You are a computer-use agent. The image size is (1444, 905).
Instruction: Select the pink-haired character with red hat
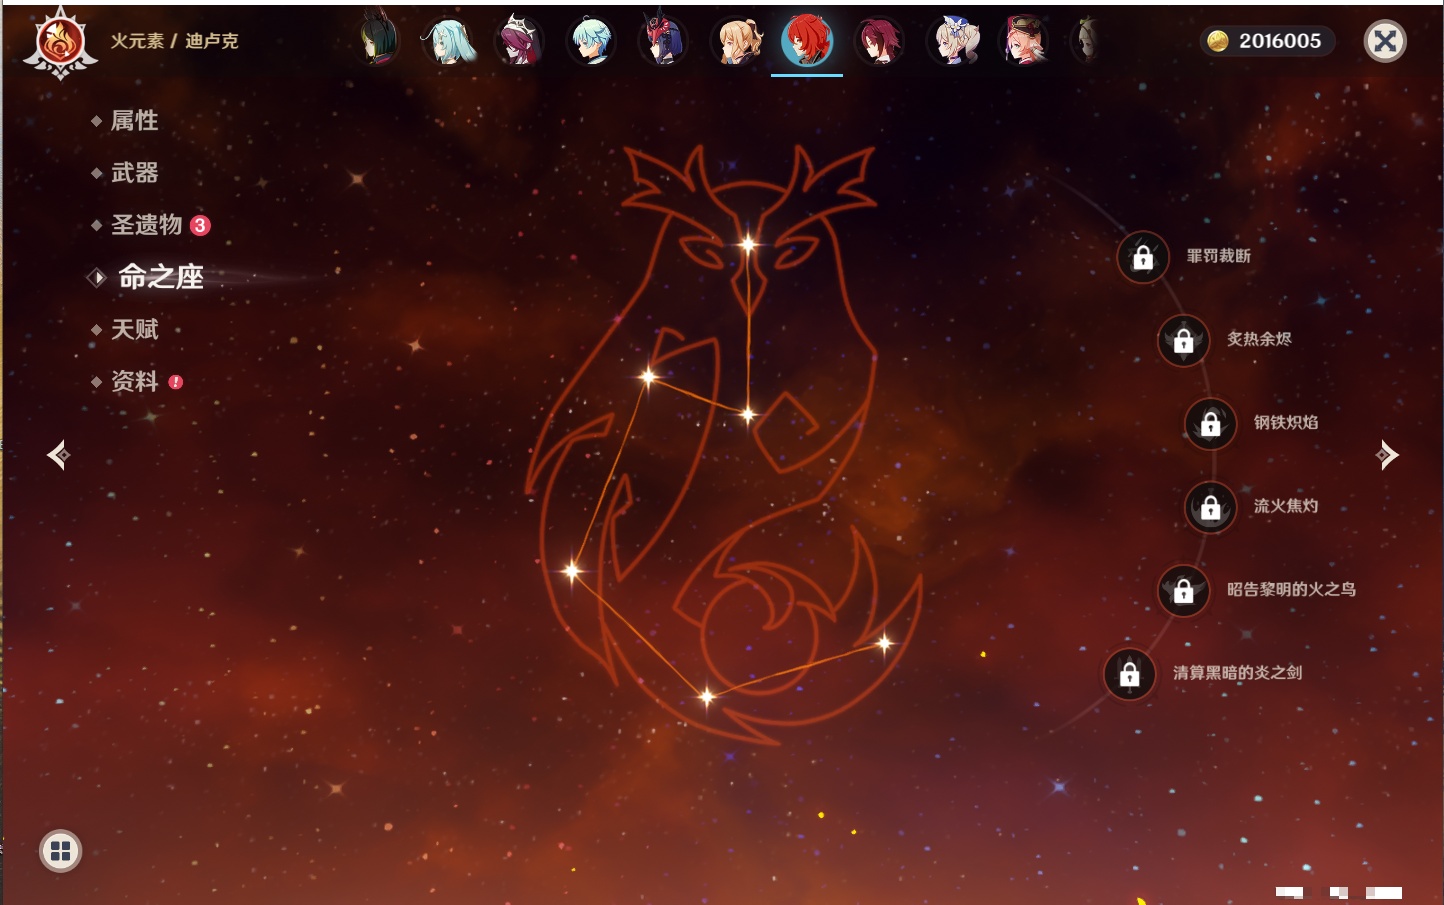tap(1024, 41)
